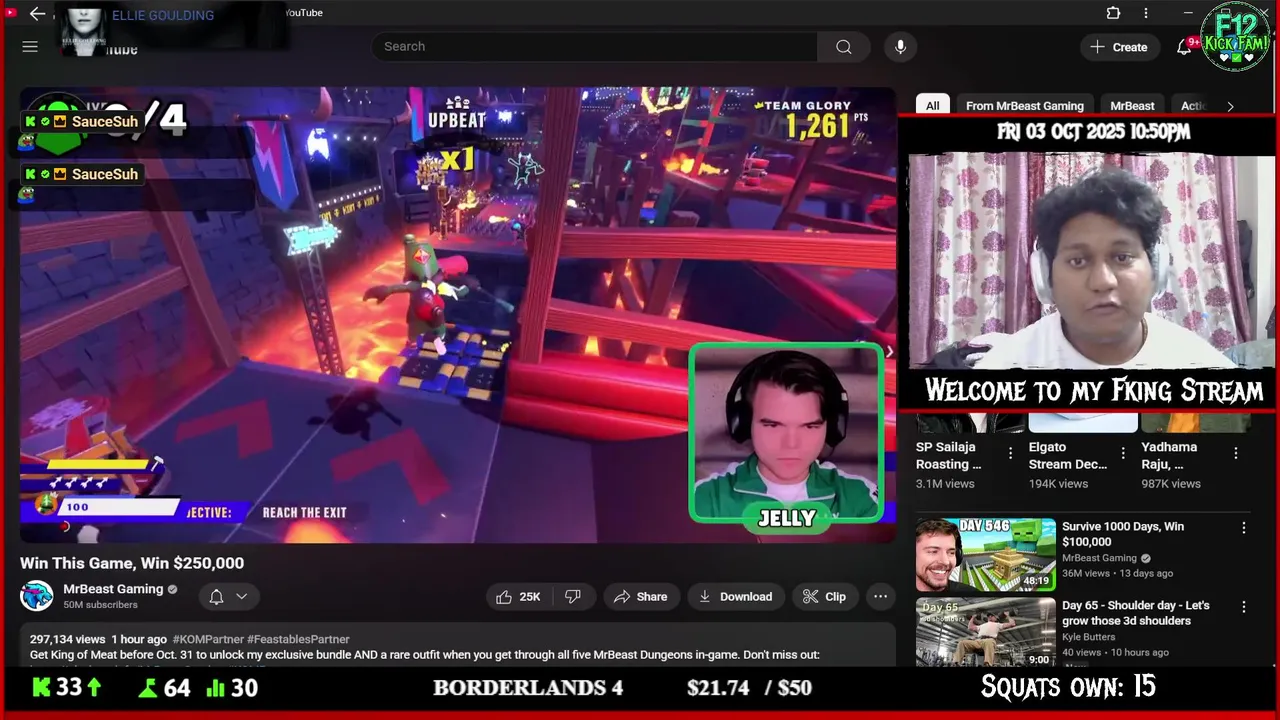This screenshot has height=720, width=1280.
Task: Show next filter chips with arrow
Action: pos(1230,106)
